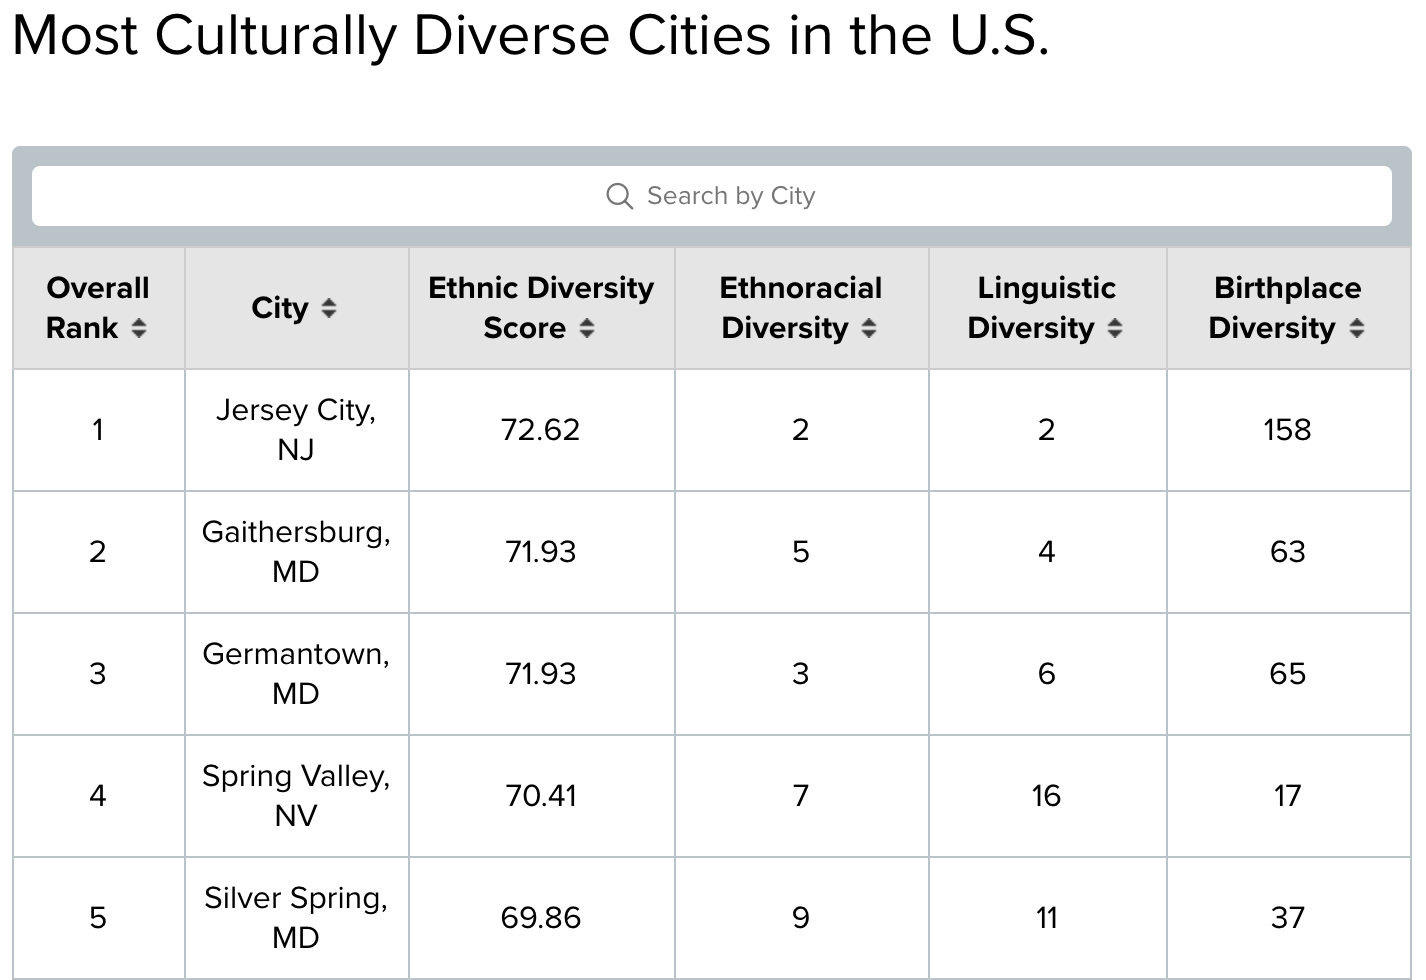Select the Germantown, MD cell
Screen dimensions: 1426x980
(x=296, y=674)
